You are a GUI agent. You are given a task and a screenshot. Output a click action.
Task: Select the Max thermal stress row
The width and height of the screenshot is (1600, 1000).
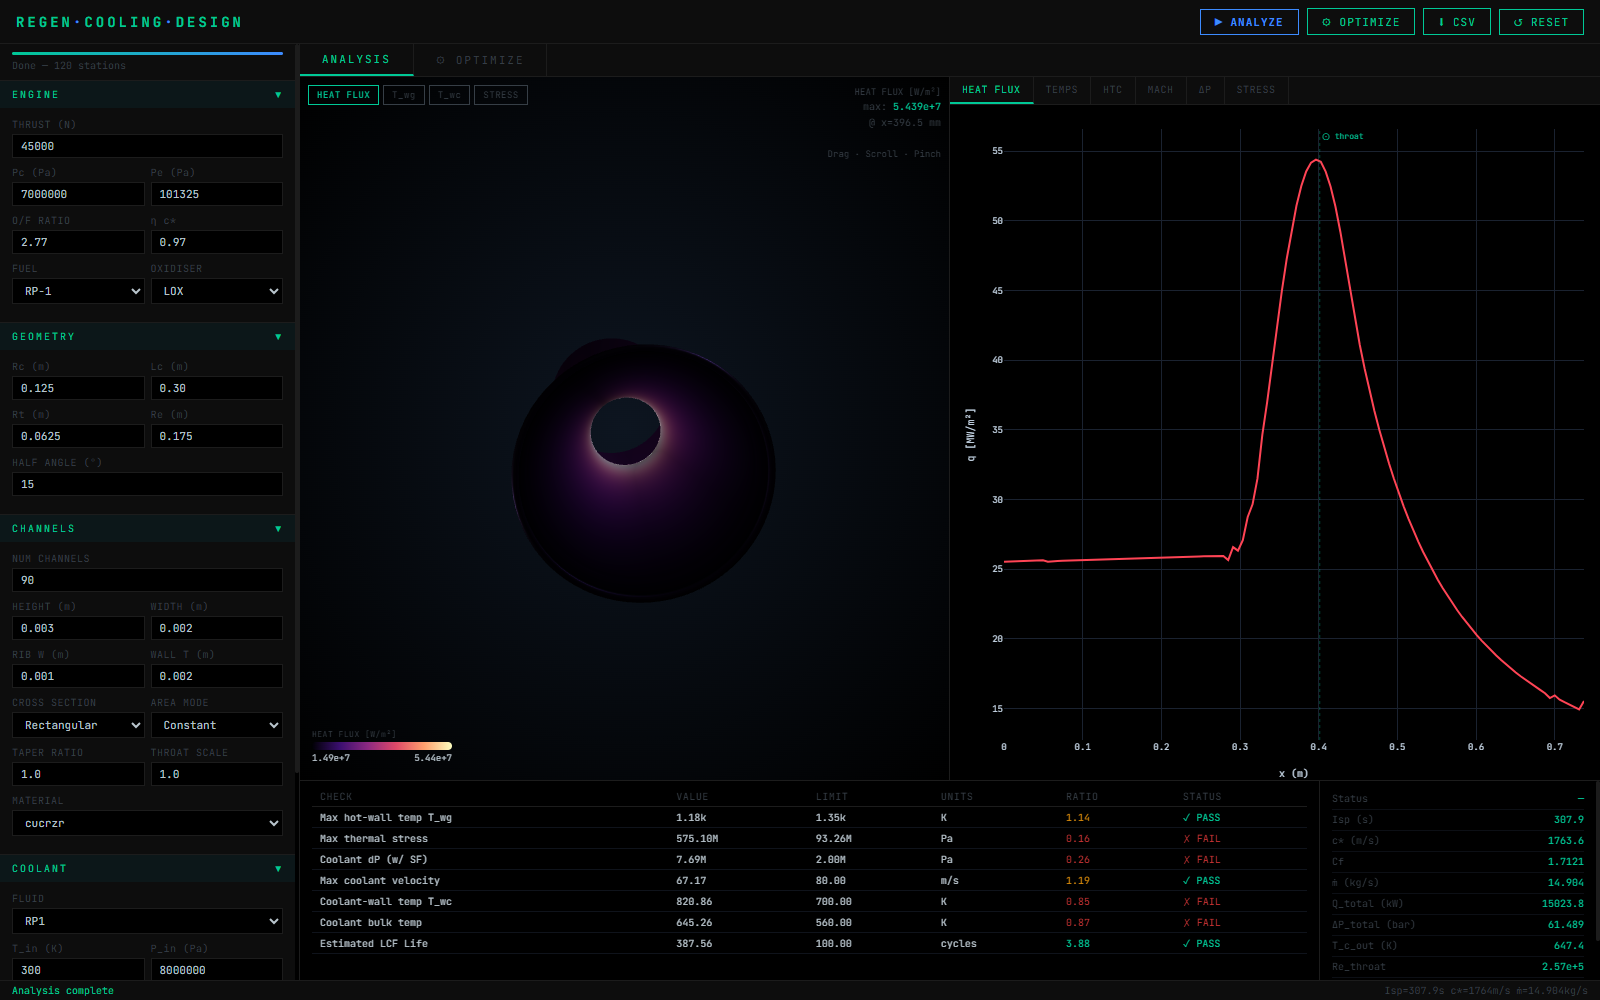(x=809, y=839)
